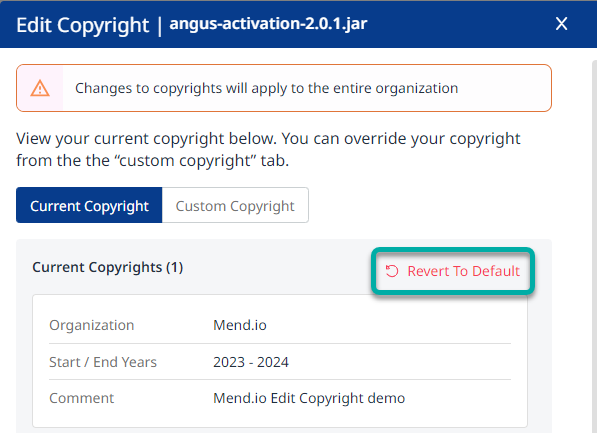Click the Start / End Years label

103,362
